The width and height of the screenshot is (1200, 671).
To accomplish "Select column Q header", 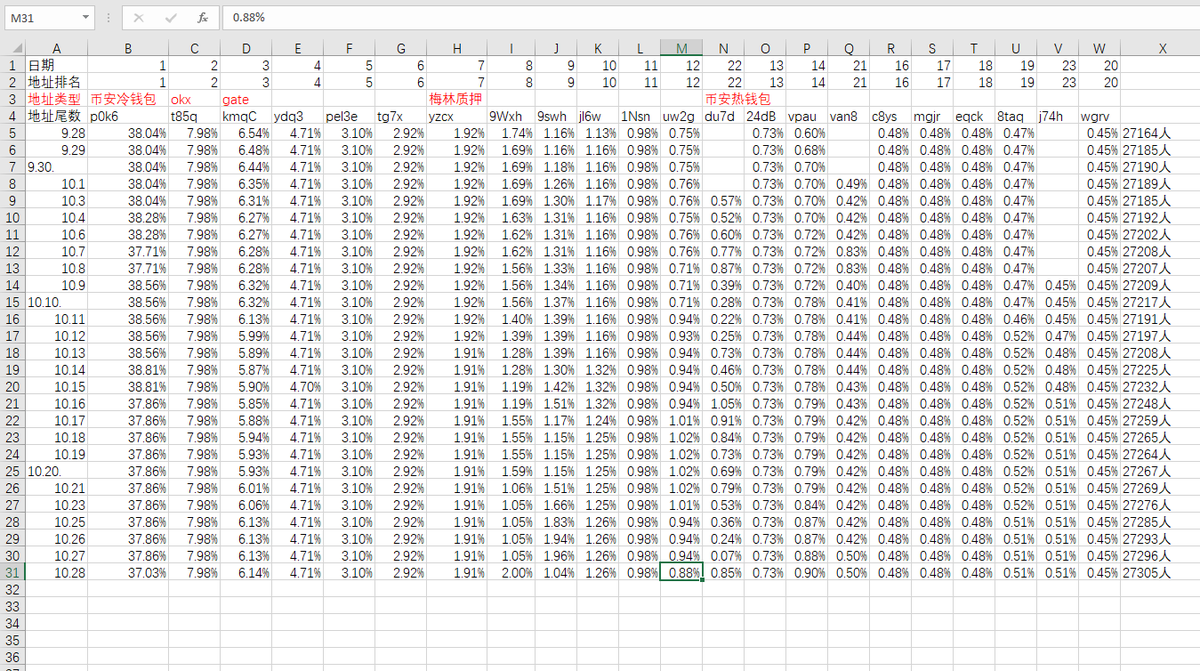I will [x=849, y=49].
